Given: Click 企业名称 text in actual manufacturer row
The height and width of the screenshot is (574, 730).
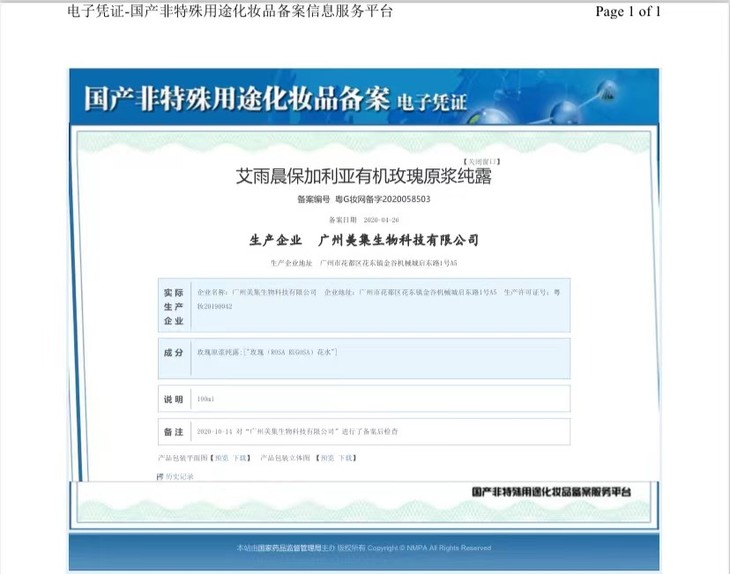Looking at the screenshot, I should [257, 292].
